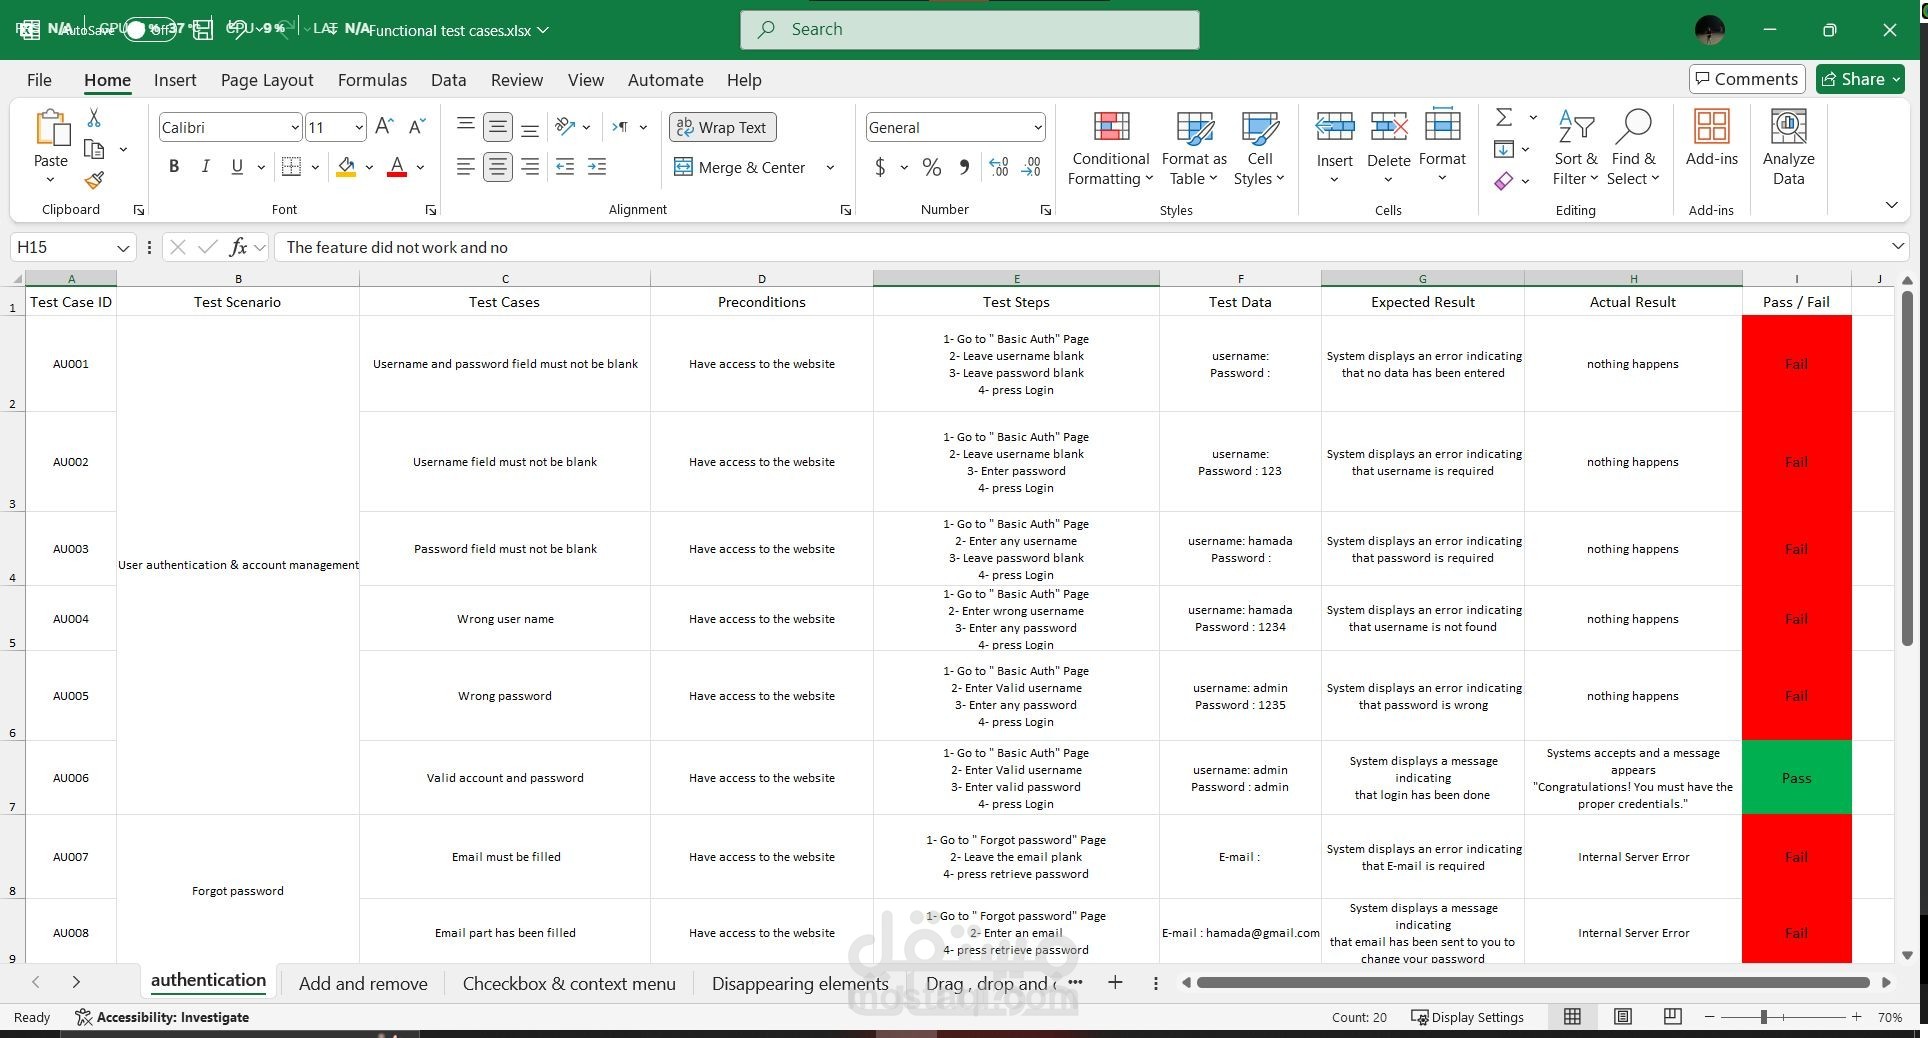Toggle Italic formatting
Screen dimensions: 1928x1038
[205, 167]
